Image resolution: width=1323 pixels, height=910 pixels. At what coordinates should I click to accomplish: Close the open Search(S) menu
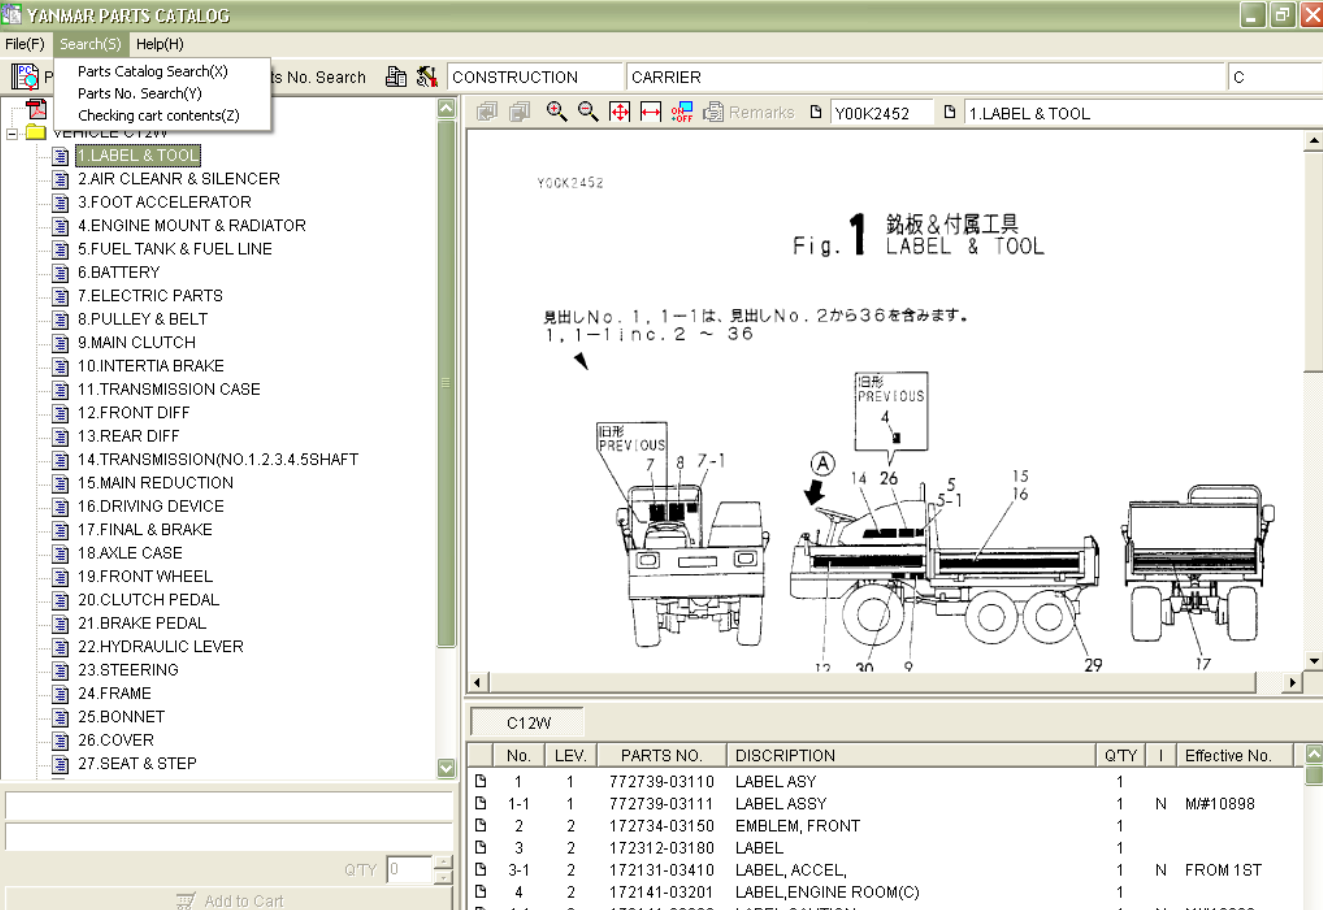[x=90, y=44]
